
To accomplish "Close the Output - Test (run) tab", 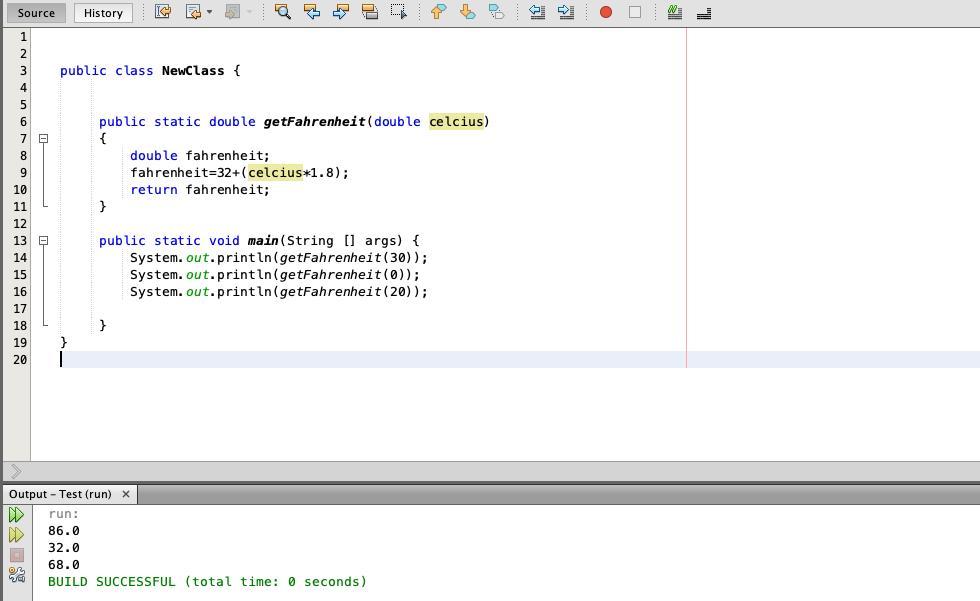I will (x=126, y=494).
